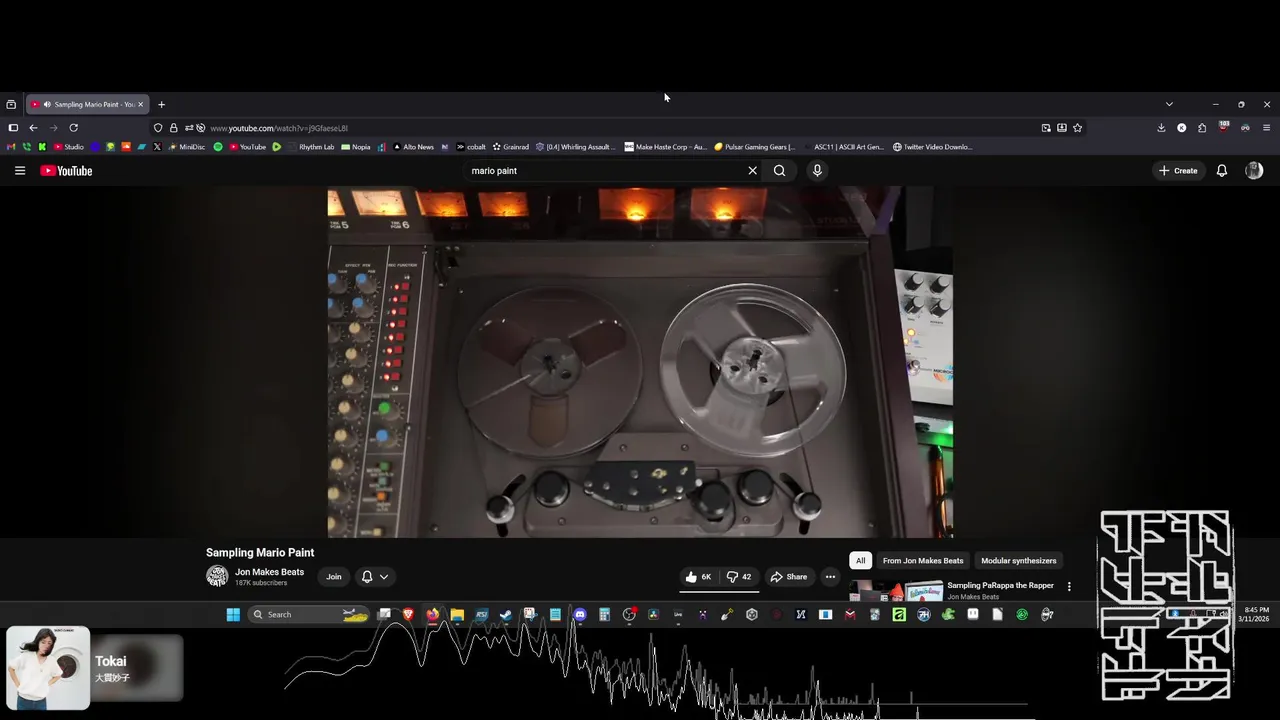Dislike the video showing 42

(739, 577)
